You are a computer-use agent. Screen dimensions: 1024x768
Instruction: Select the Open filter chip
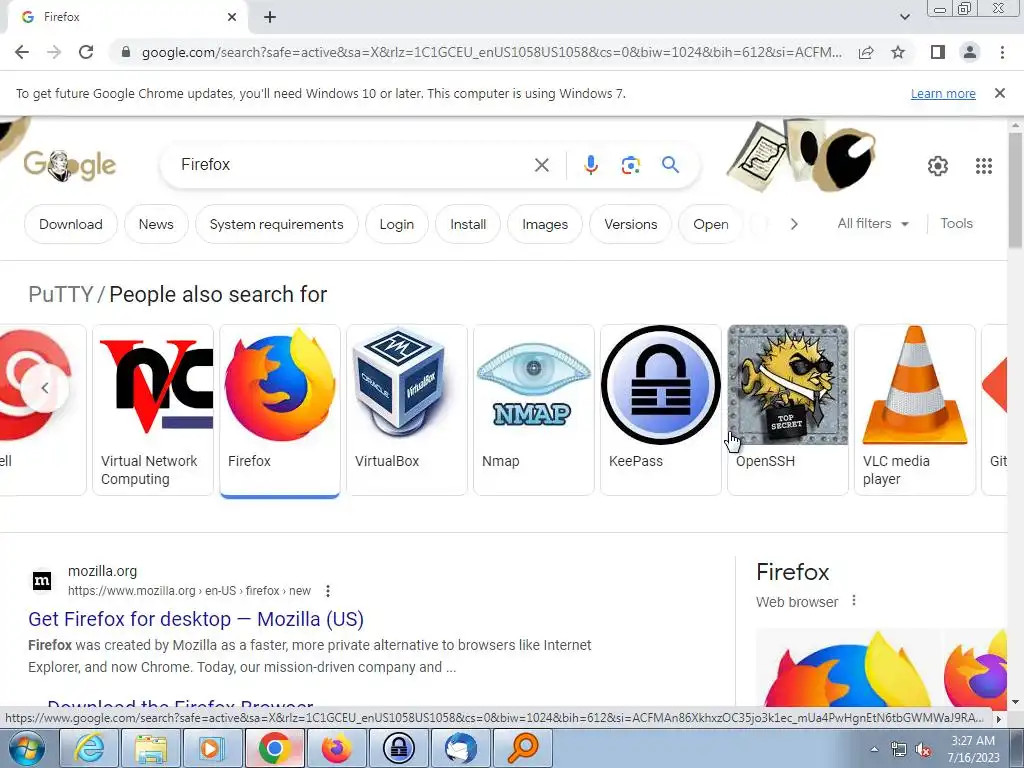711,224
